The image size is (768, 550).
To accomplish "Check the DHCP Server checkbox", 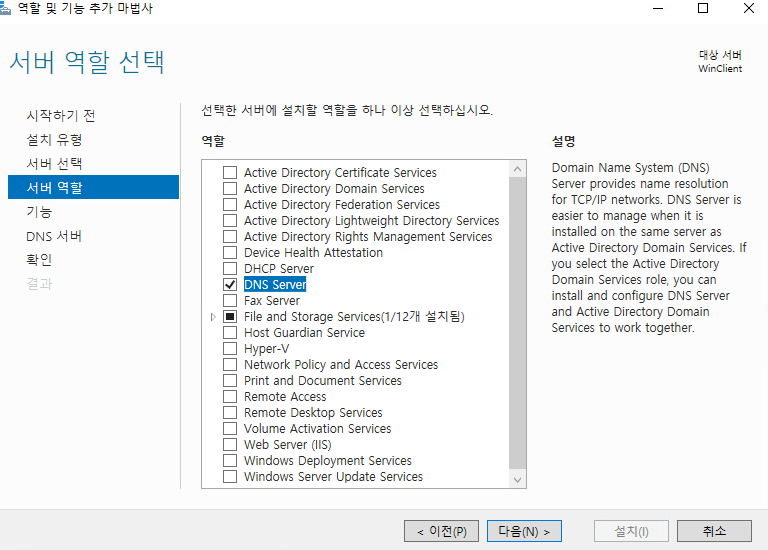I will (230, 268).
